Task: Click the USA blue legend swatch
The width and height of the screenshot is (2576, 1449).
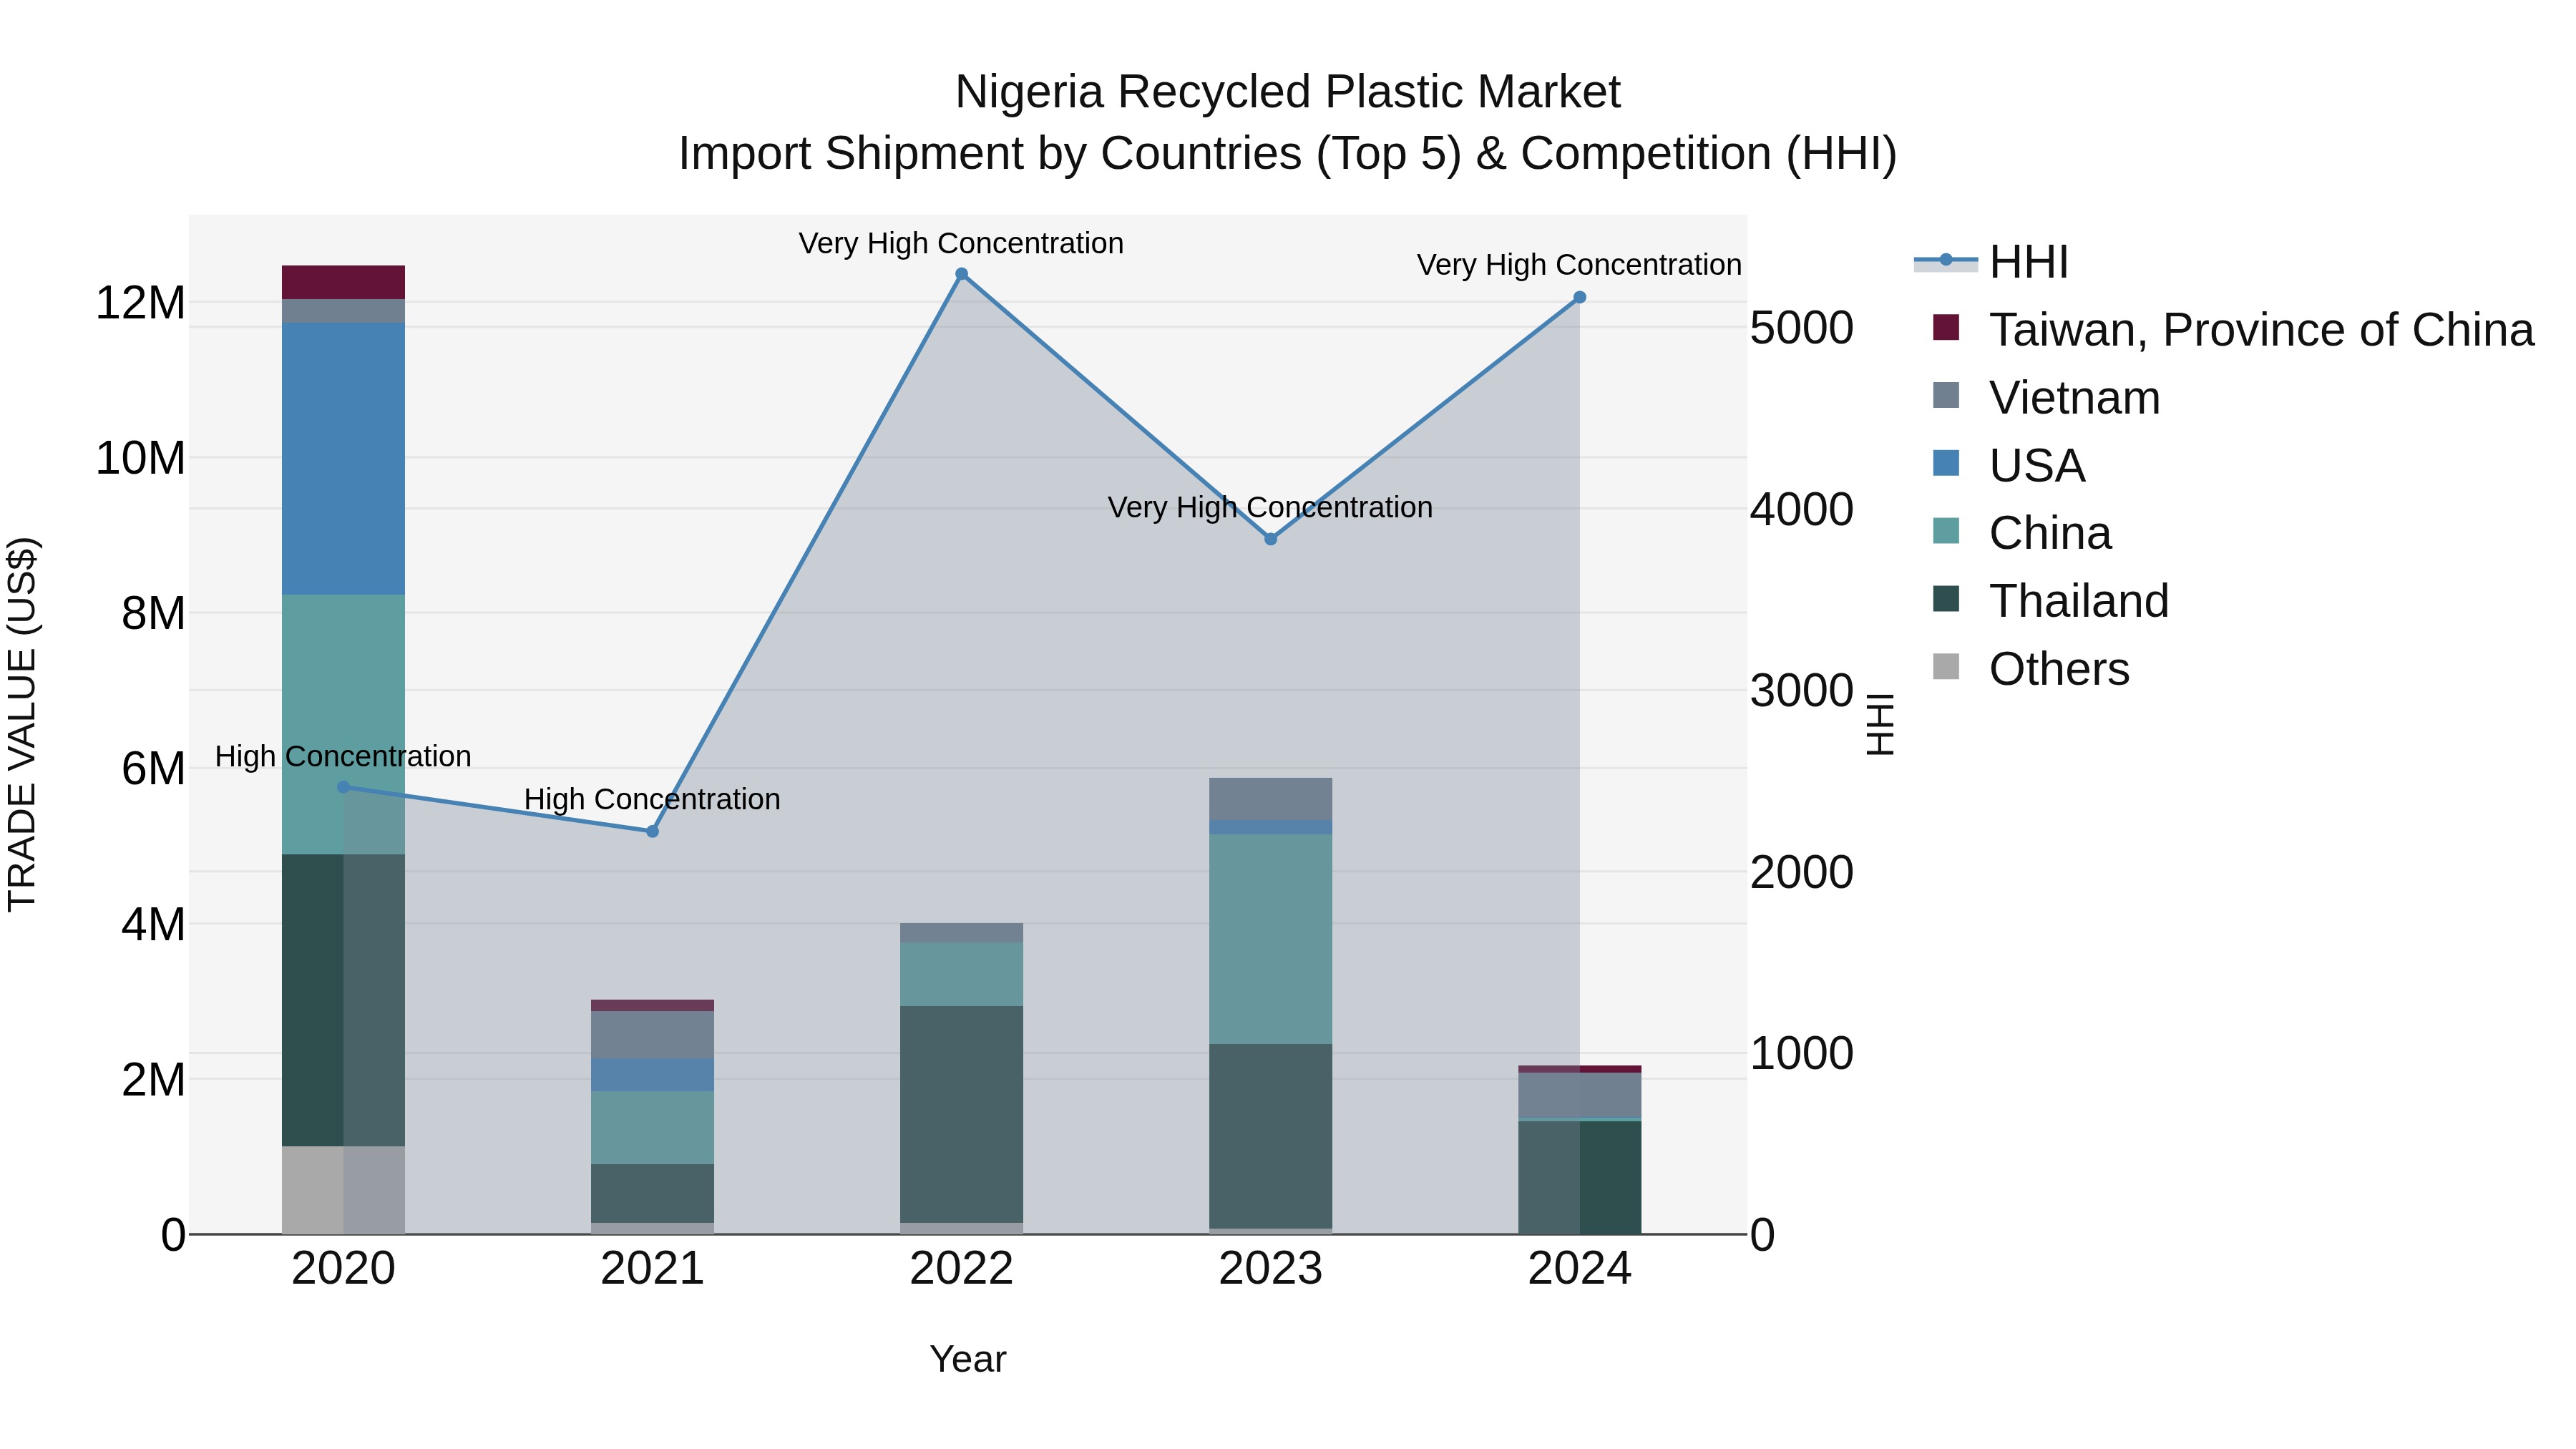Action: tap(1946, 463)
